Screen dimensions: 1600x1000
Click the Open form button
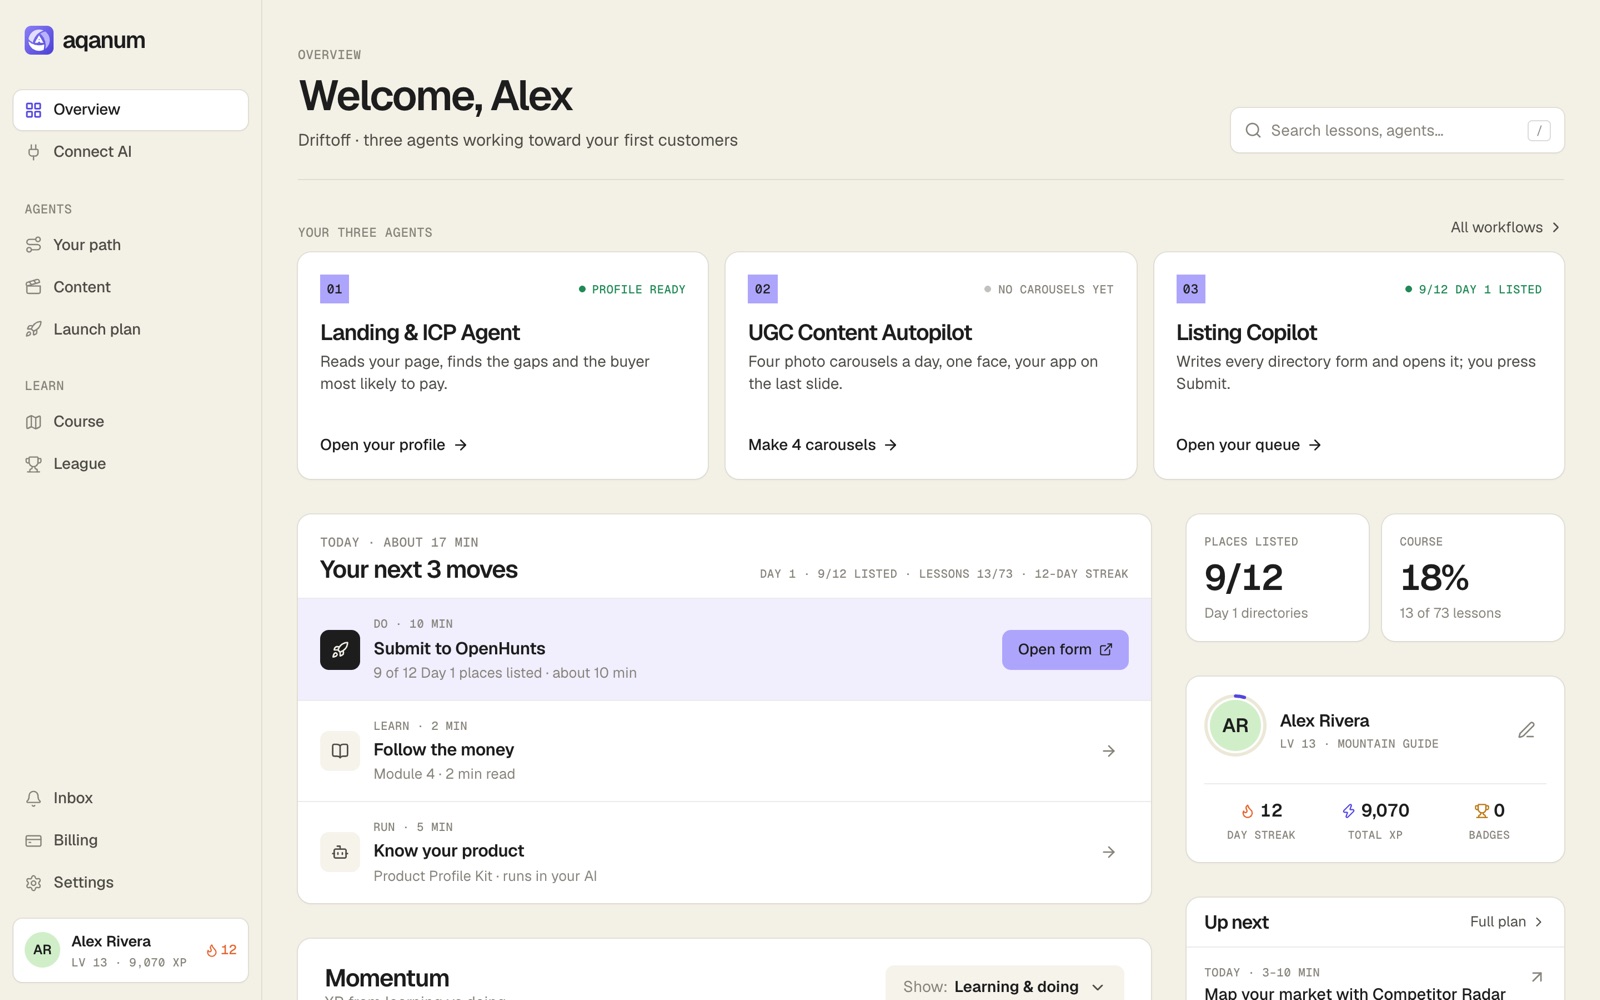point(1065,650)
